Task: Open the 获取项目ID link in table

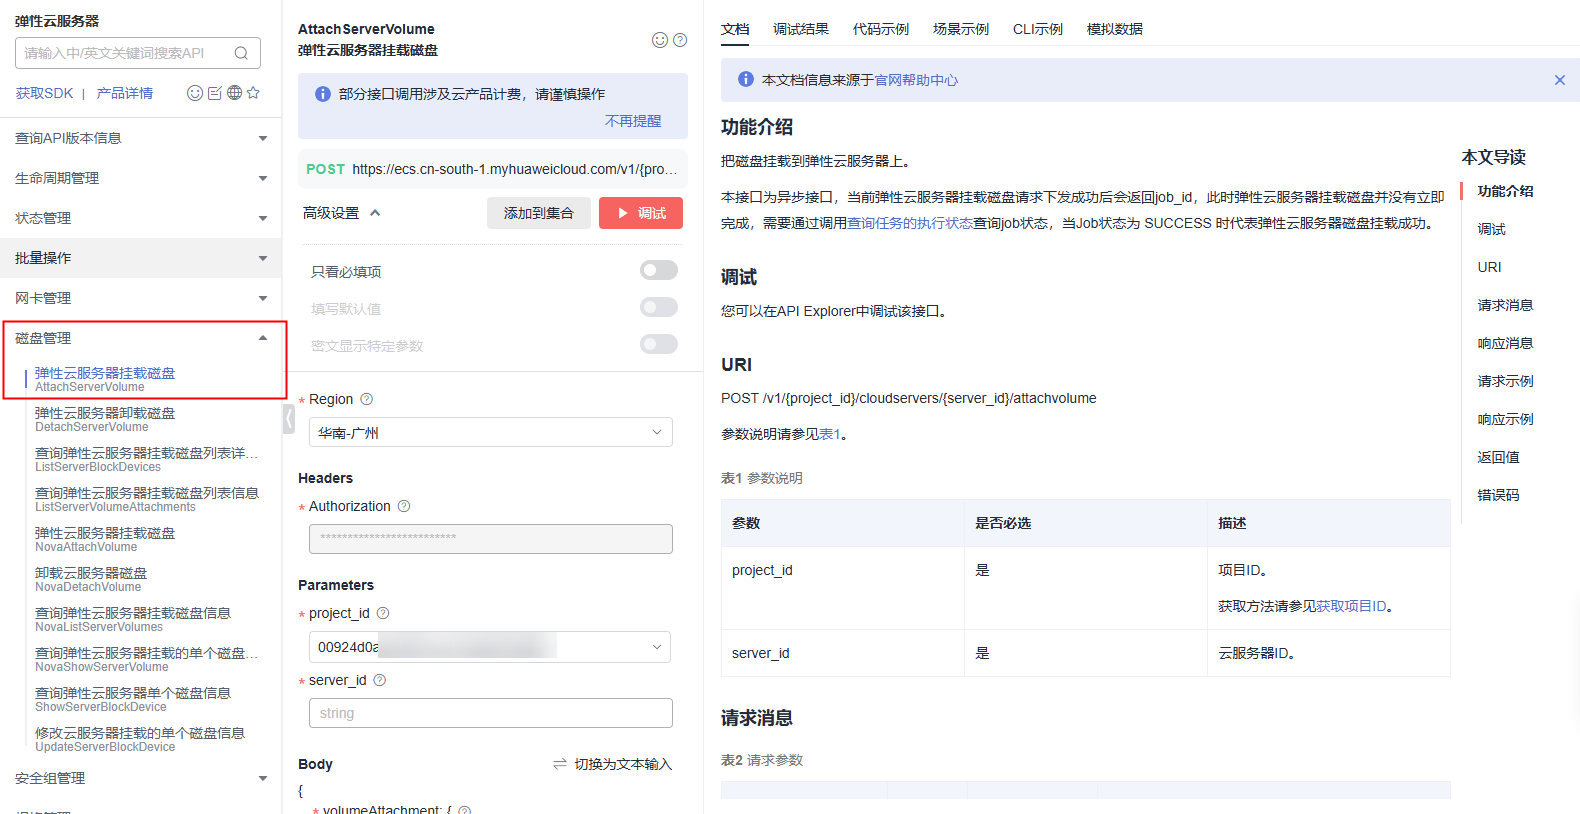Action: (1351, 606)
